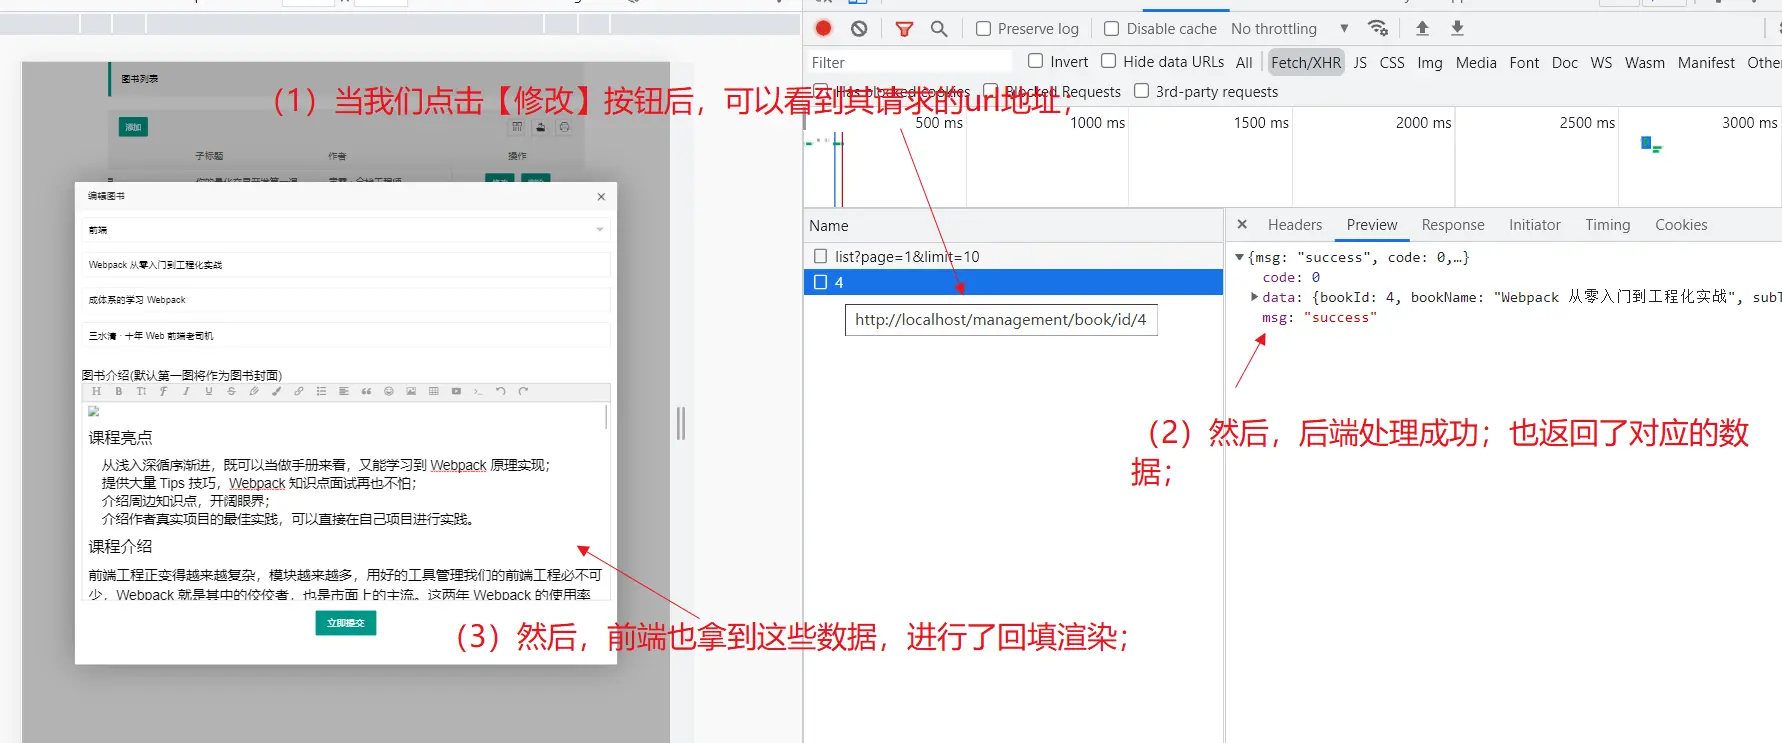
Task: Collapse the root response object
Action: [x=1240, y=257]
